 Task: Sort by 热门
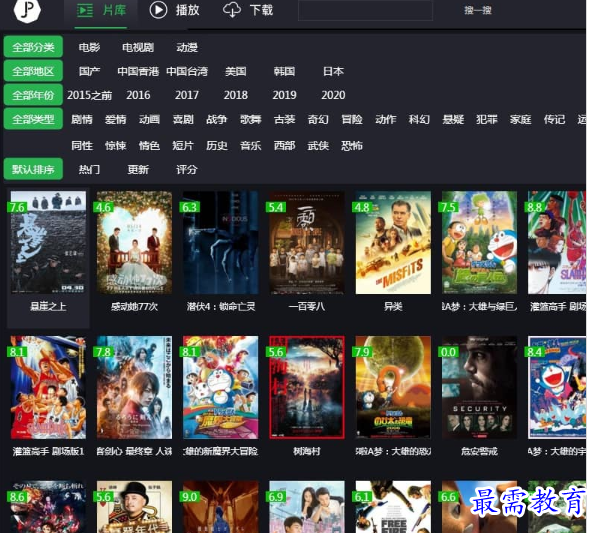[x=89, y=169]
